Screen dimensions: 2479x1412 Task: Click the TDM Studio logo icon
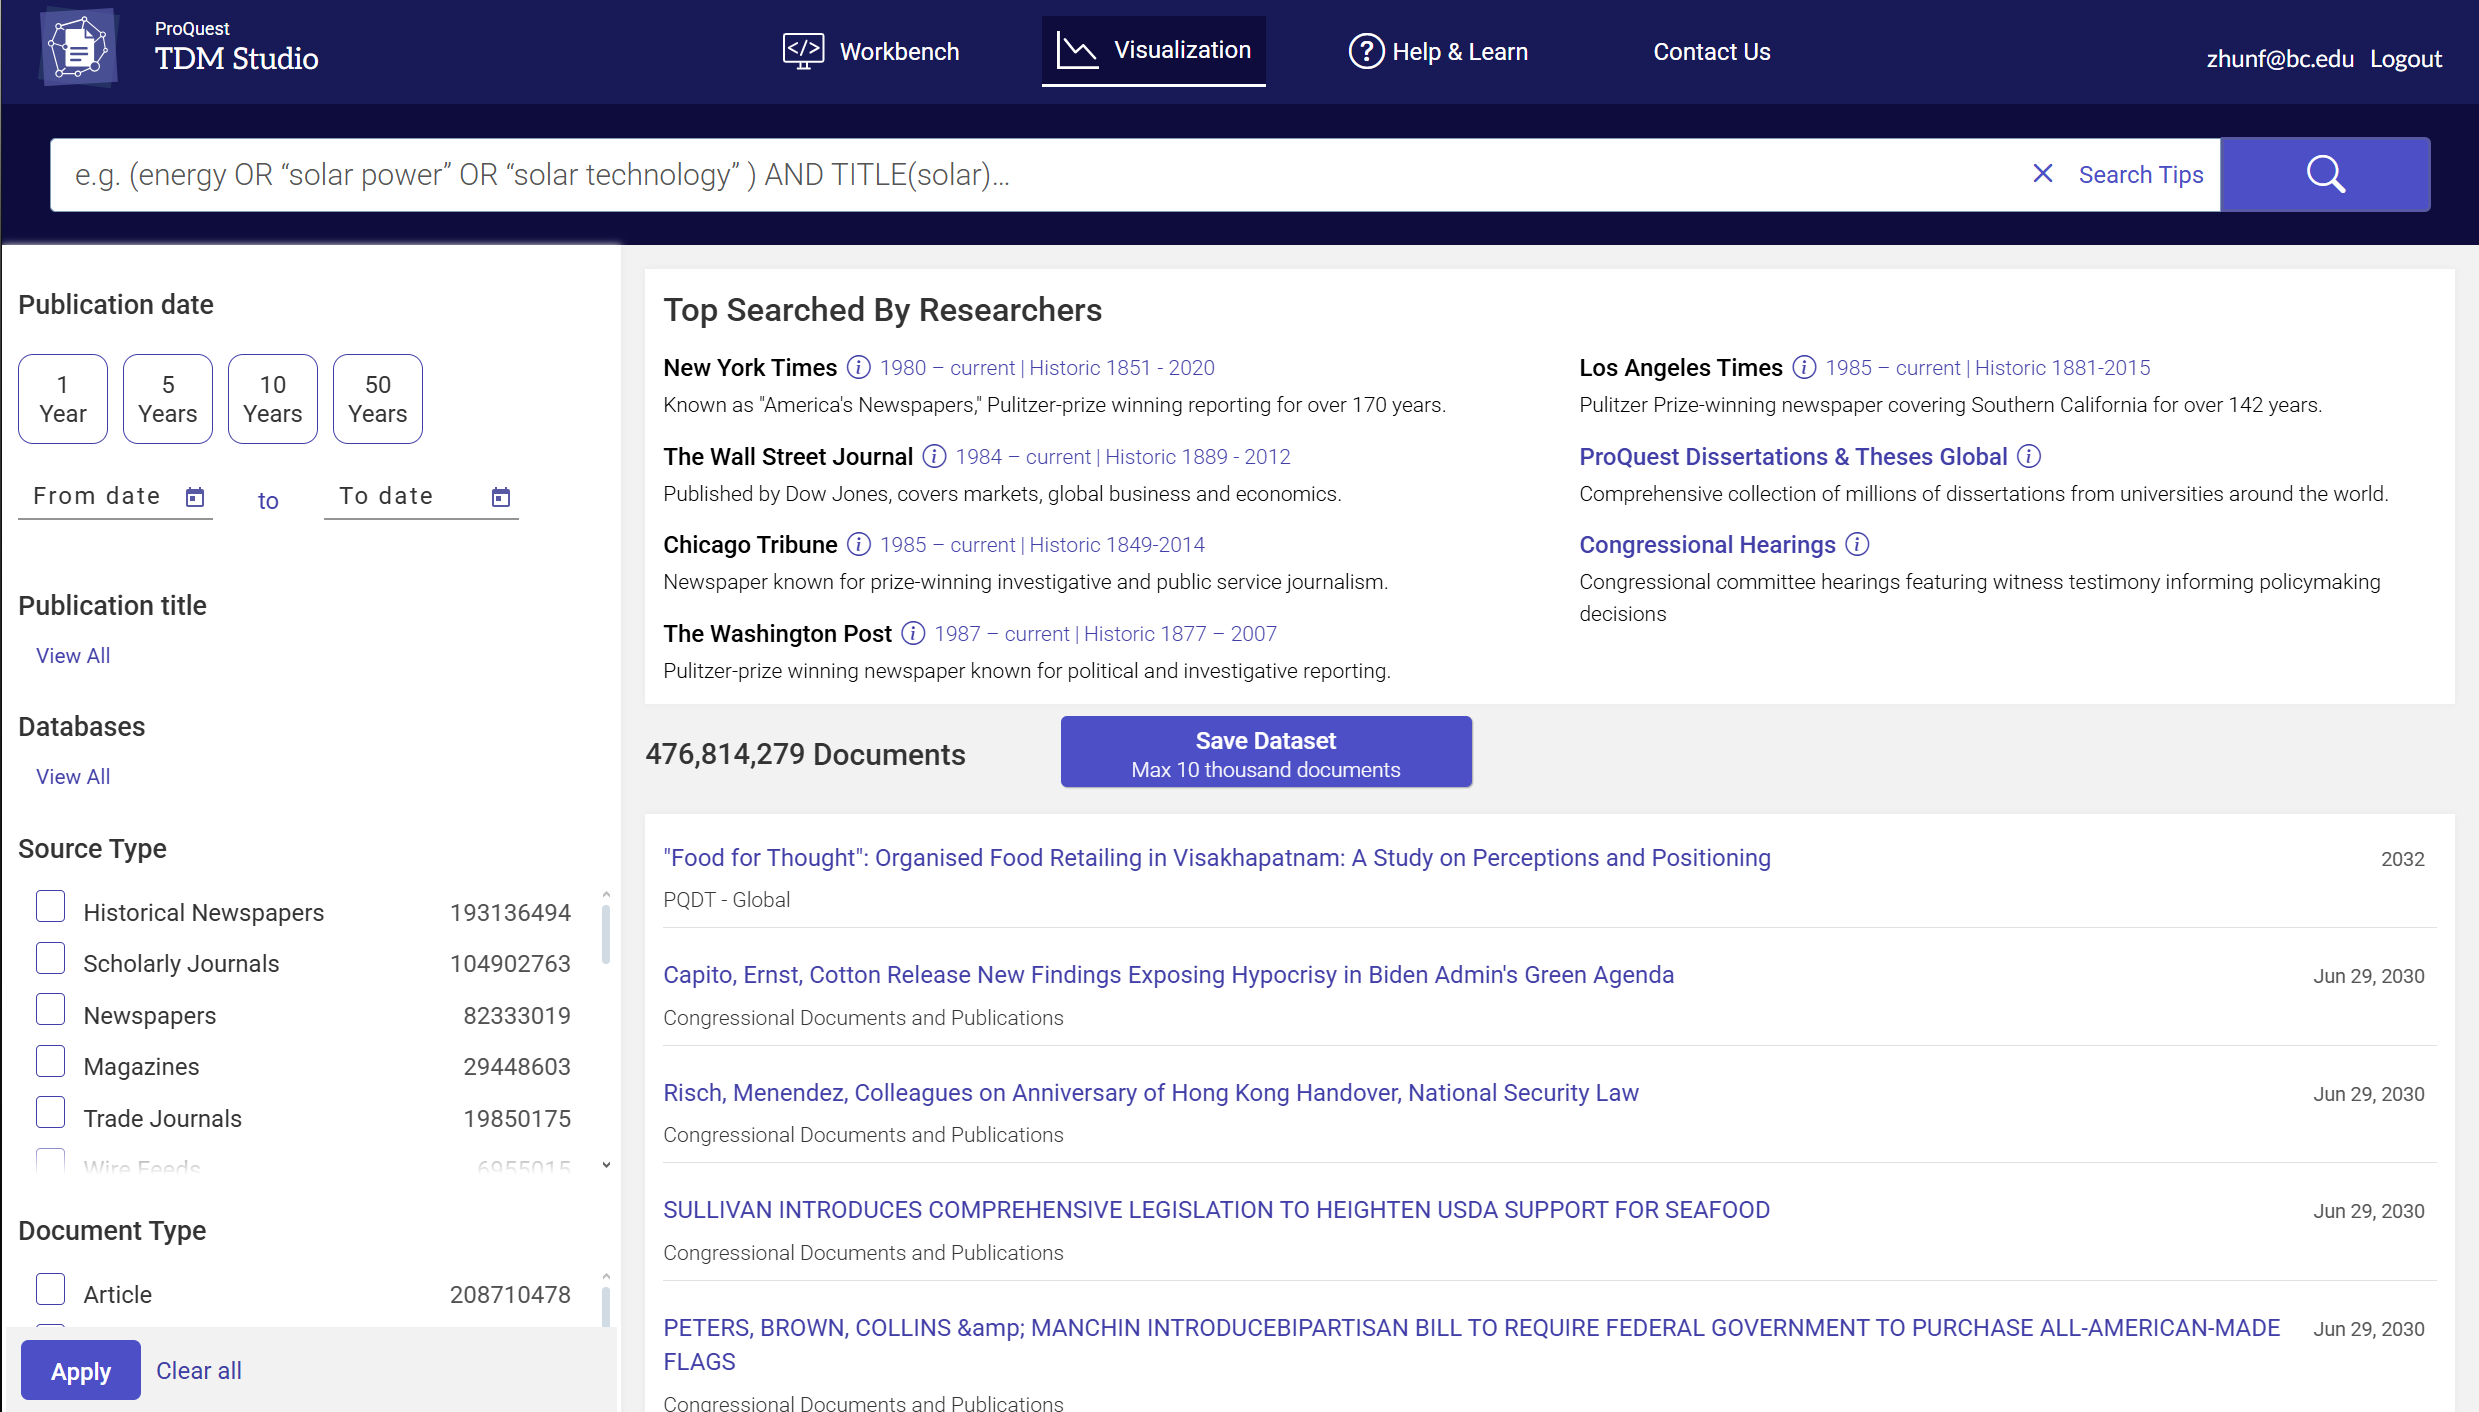(x=78, y=48)
